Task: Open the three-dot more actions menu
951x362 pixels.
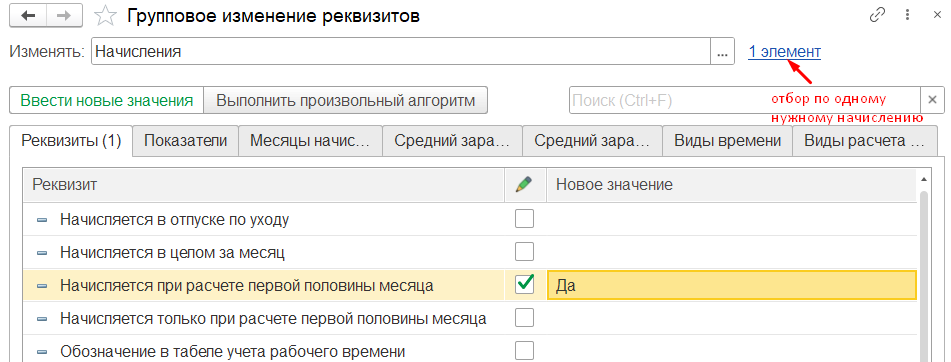Action: click(907, 15)
